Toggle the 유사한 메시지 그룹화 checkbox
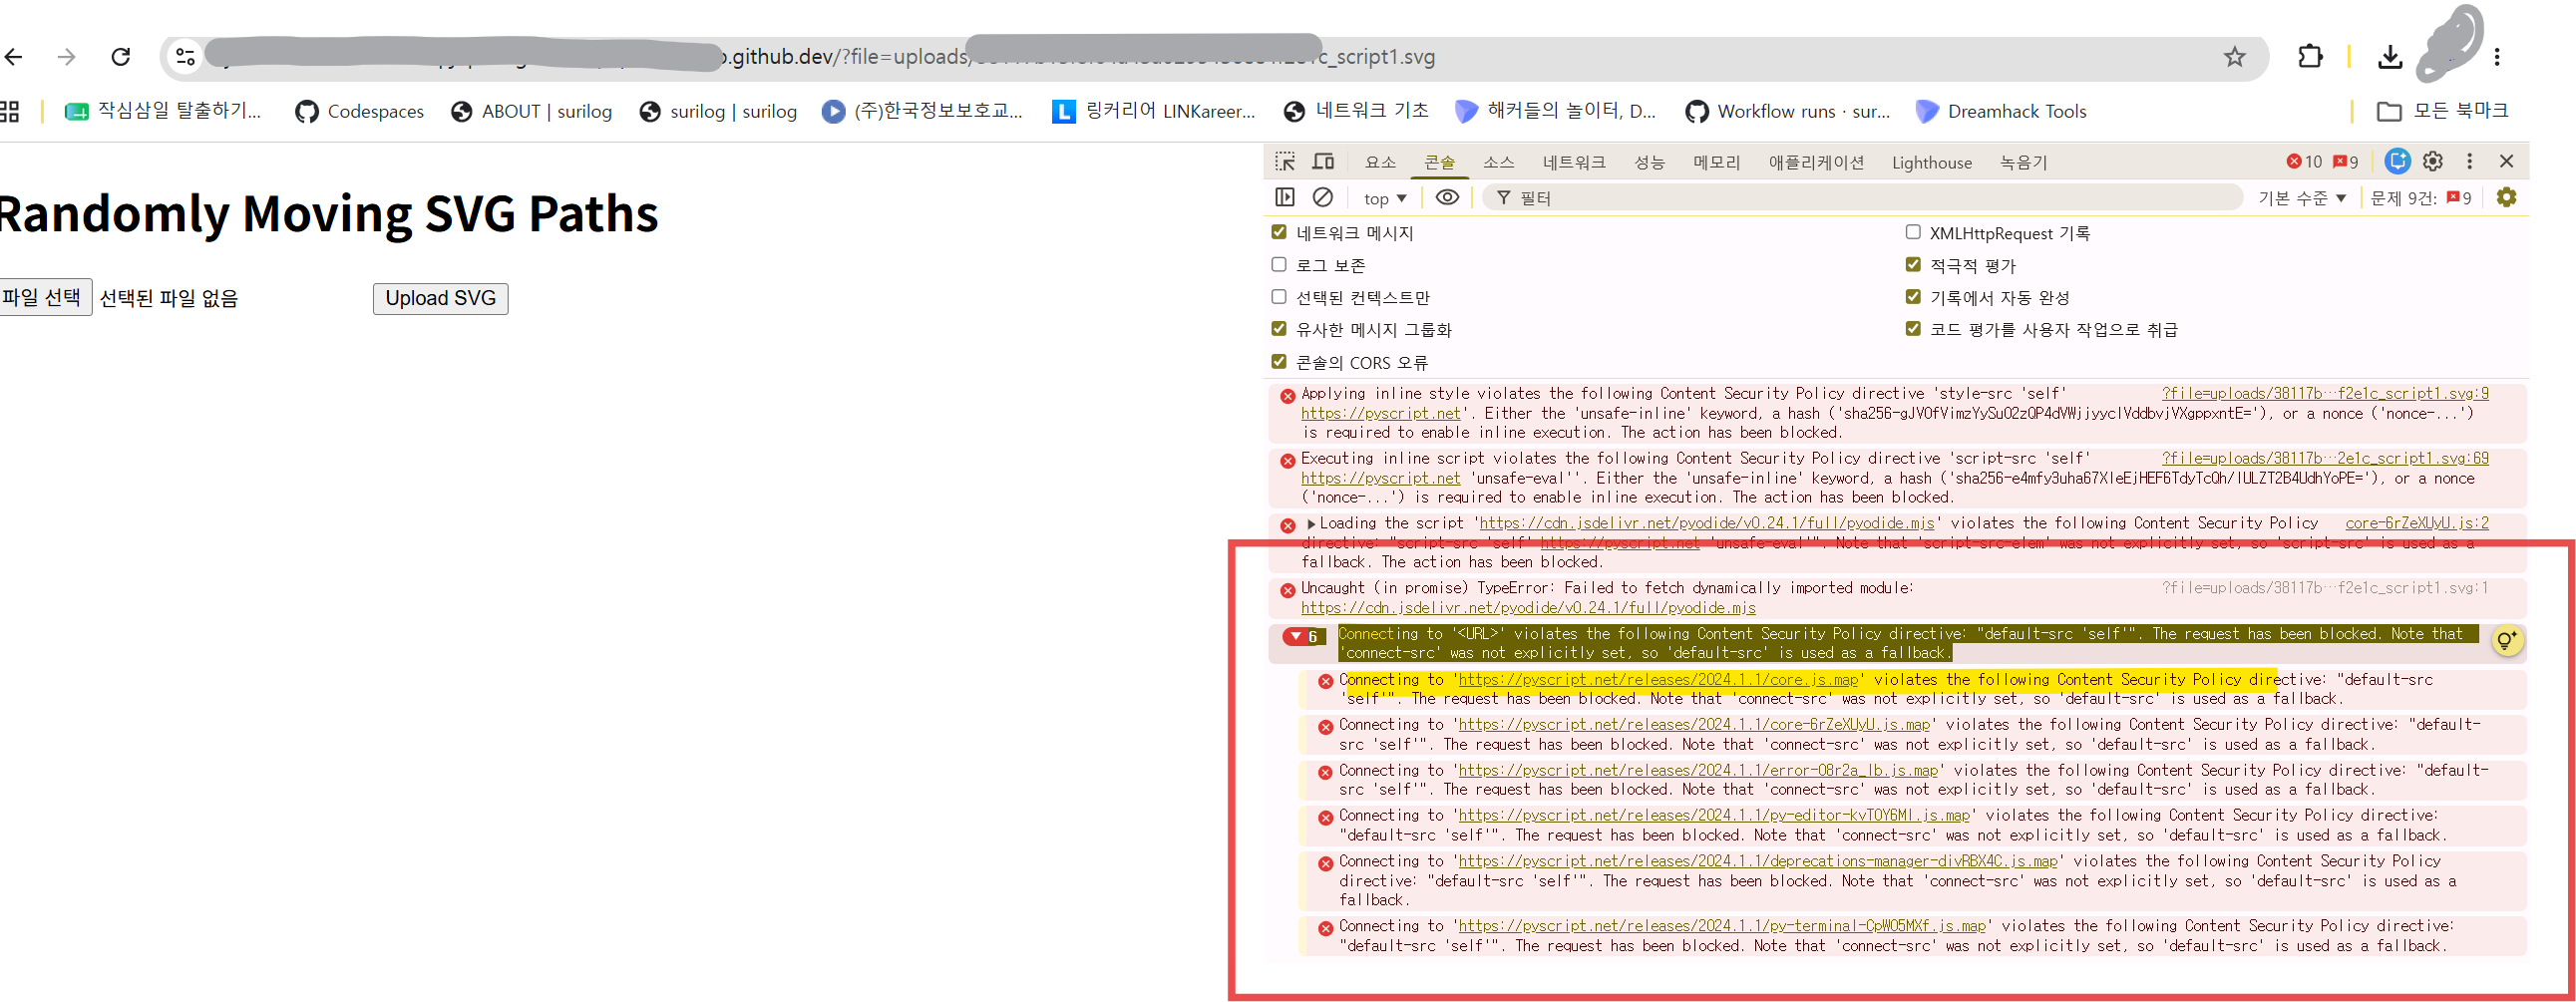The image size is (2576, 1002). 1279,328
